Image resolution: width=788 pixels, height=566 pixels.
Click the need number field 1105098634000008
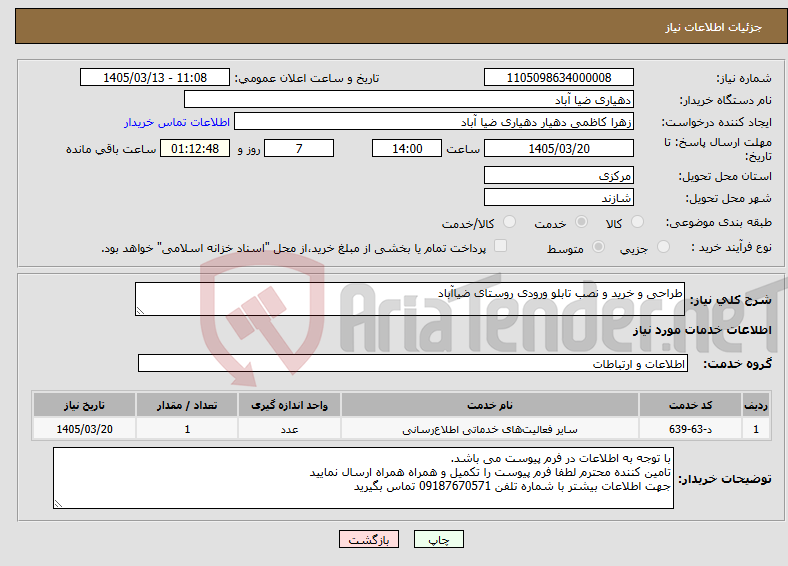(558, 77)
